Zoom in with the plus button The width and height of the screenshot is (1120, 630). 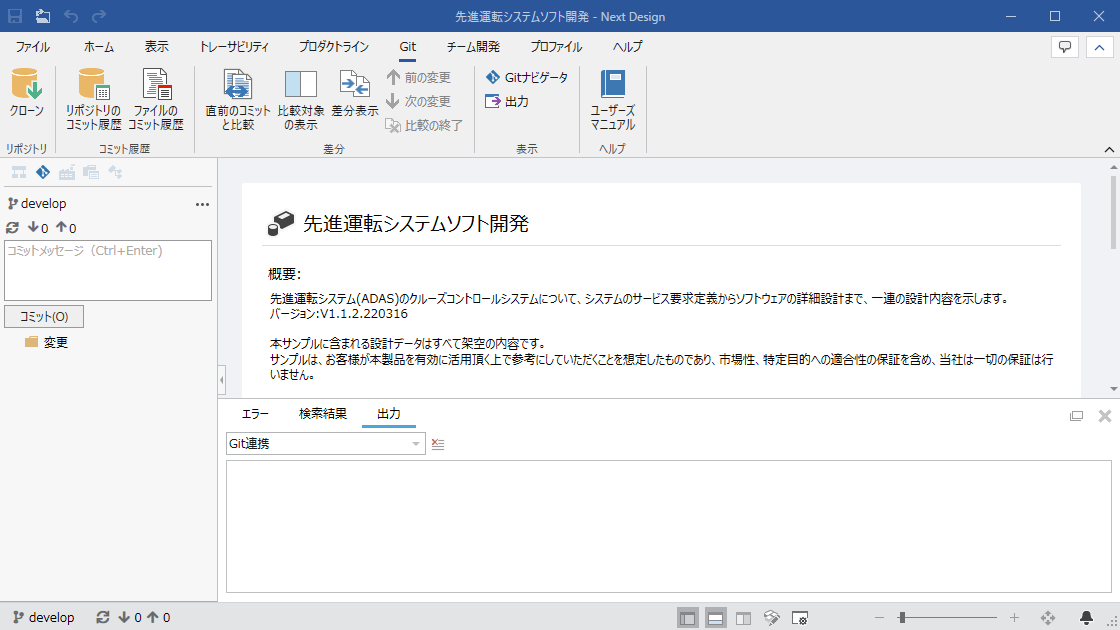coord(1014,617)
